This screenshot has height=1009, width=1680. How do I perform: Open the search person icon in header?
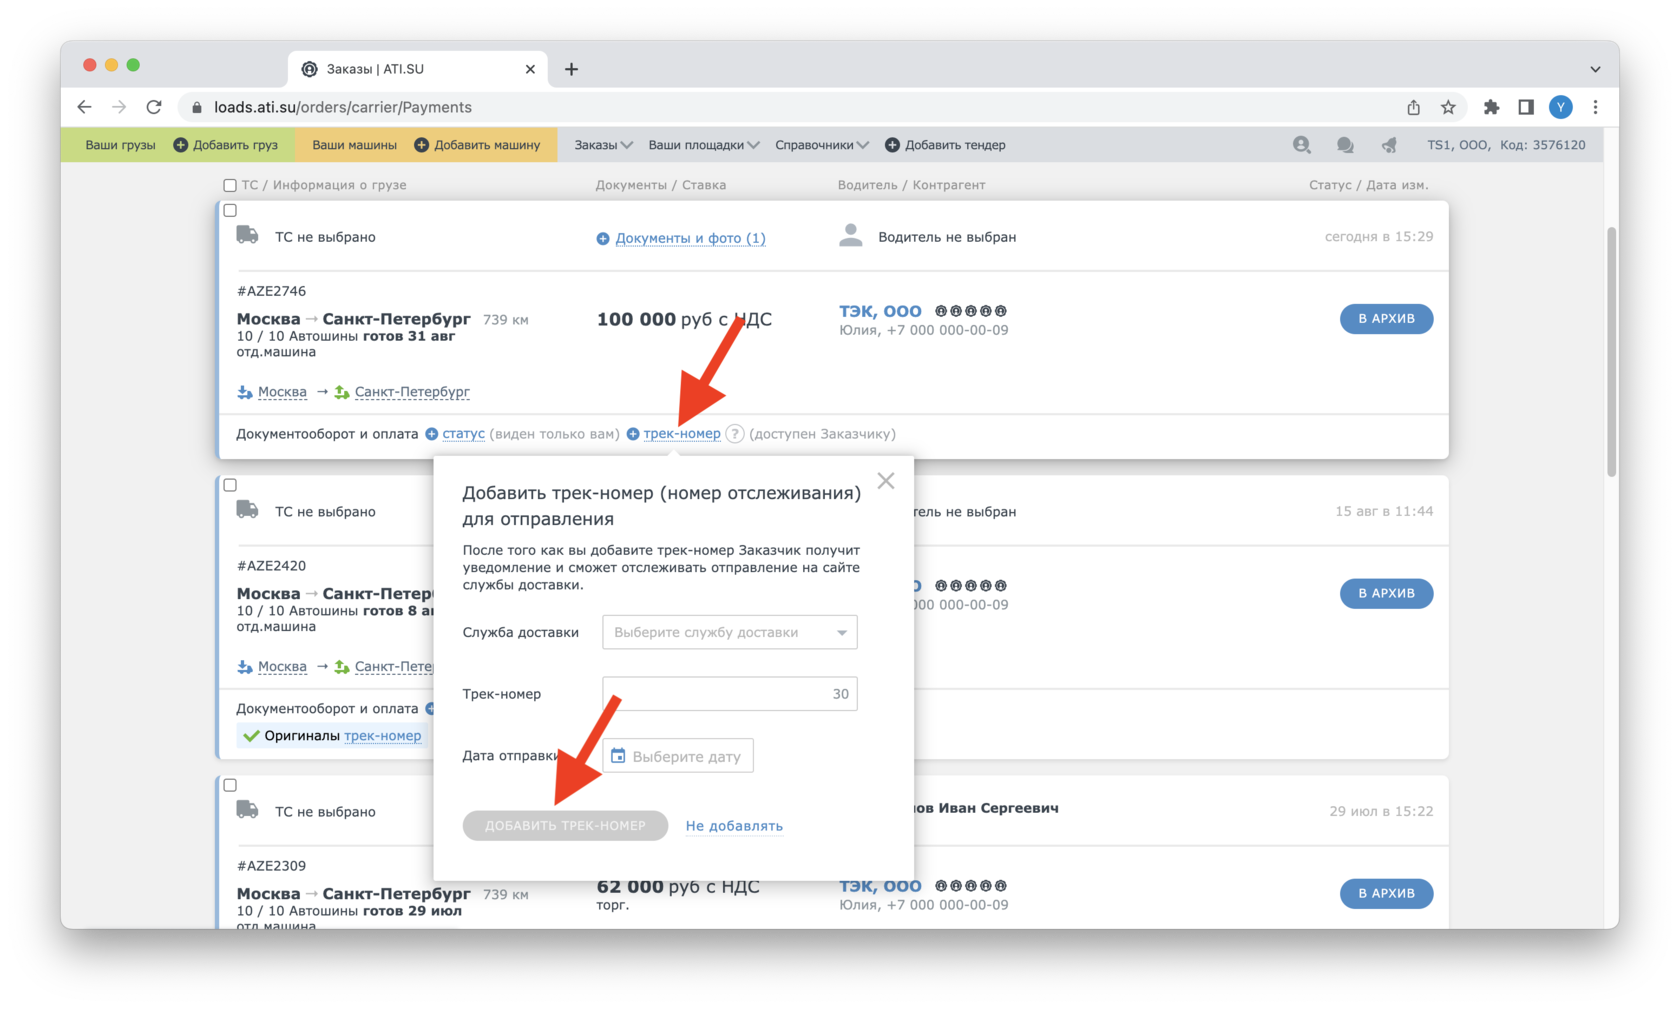(1301, 145)
